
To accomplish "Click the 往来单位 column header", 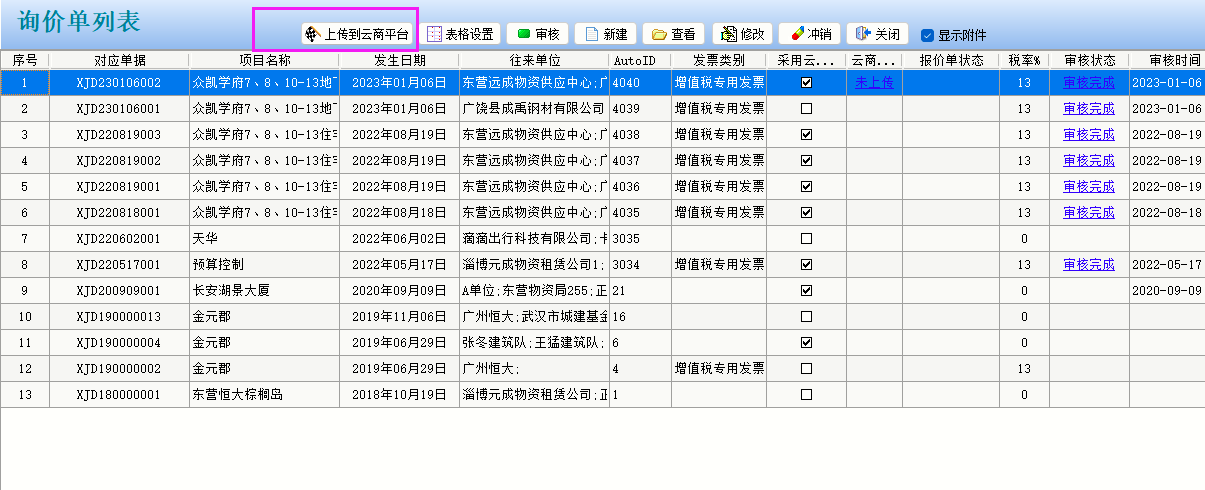I will [534, 60].
